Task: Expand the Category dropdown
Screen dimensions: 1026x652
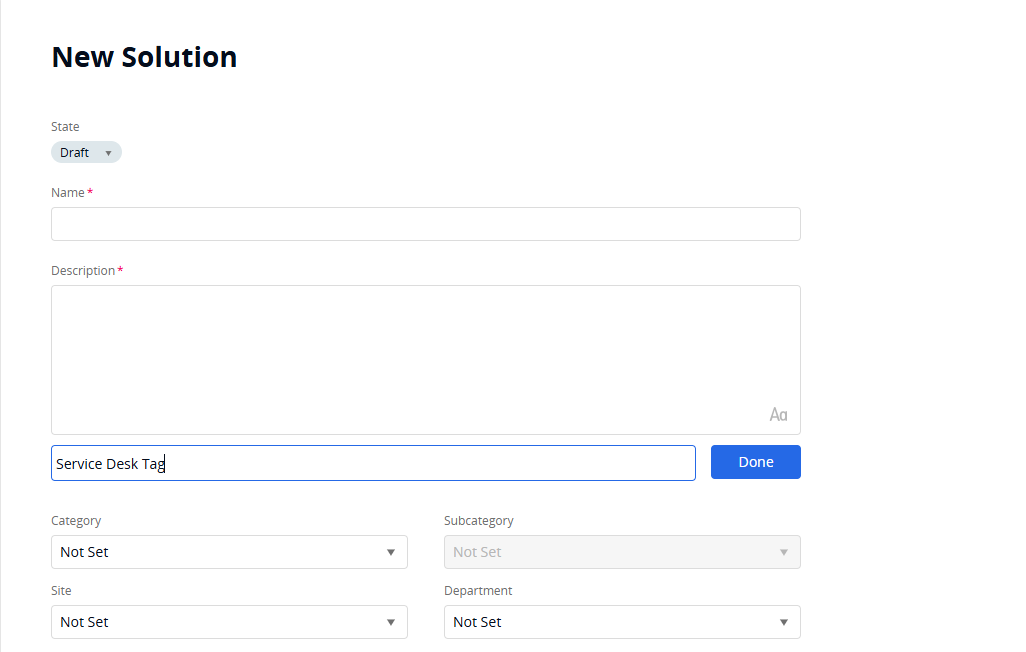Action: (x=229, y=552)
